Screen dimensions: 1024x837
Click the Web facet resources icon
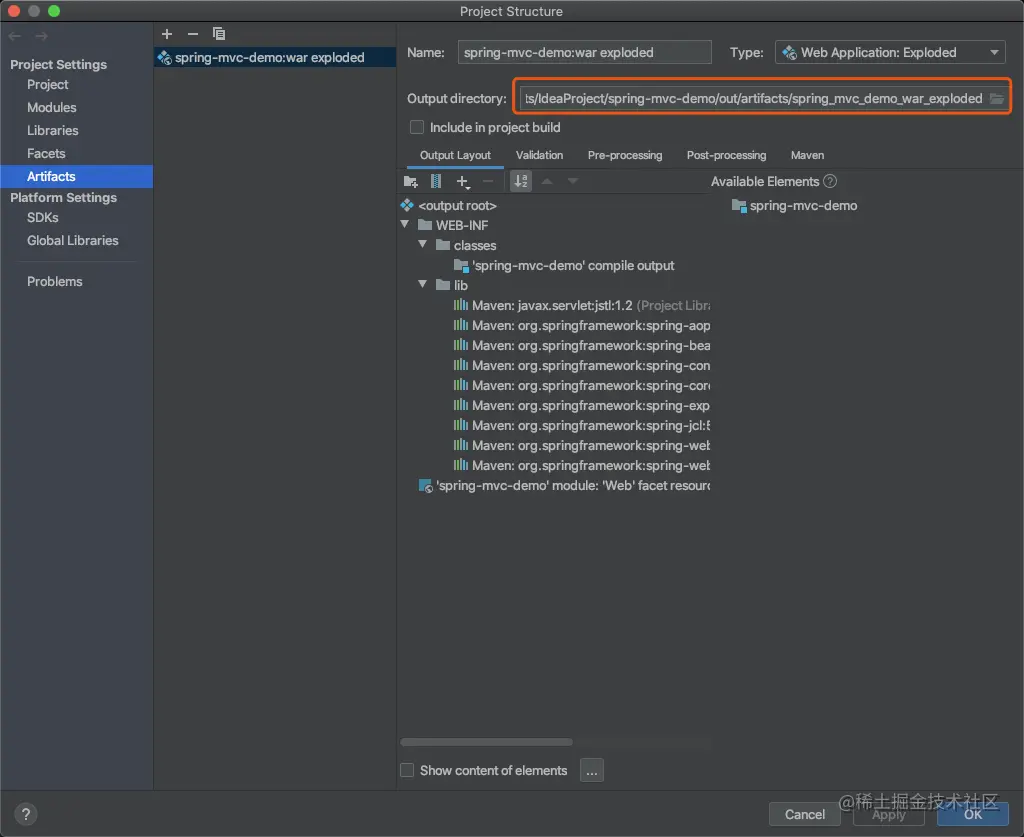(x=425, y=486)
